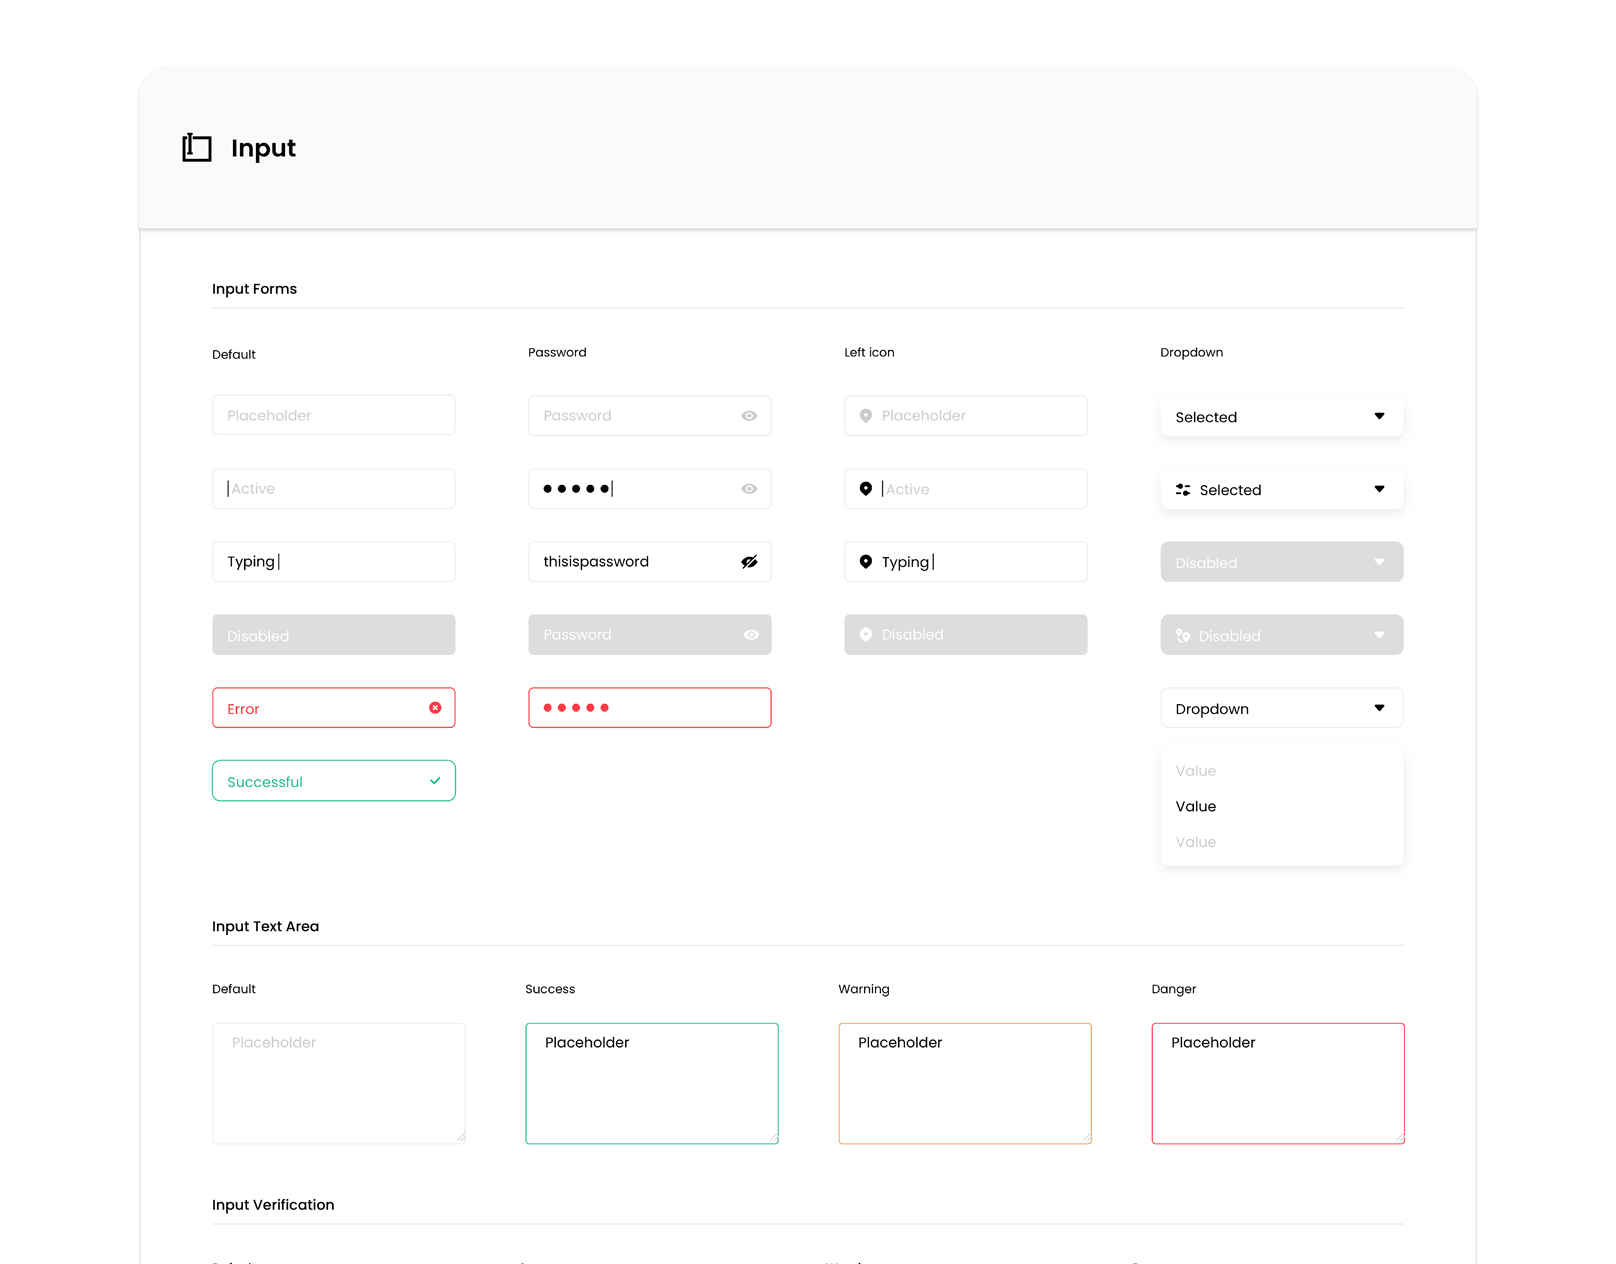Viewport: 1616px width, 1264px height.
Task: Click resize handle of Danger text area
Action: click(1400, 1137)
